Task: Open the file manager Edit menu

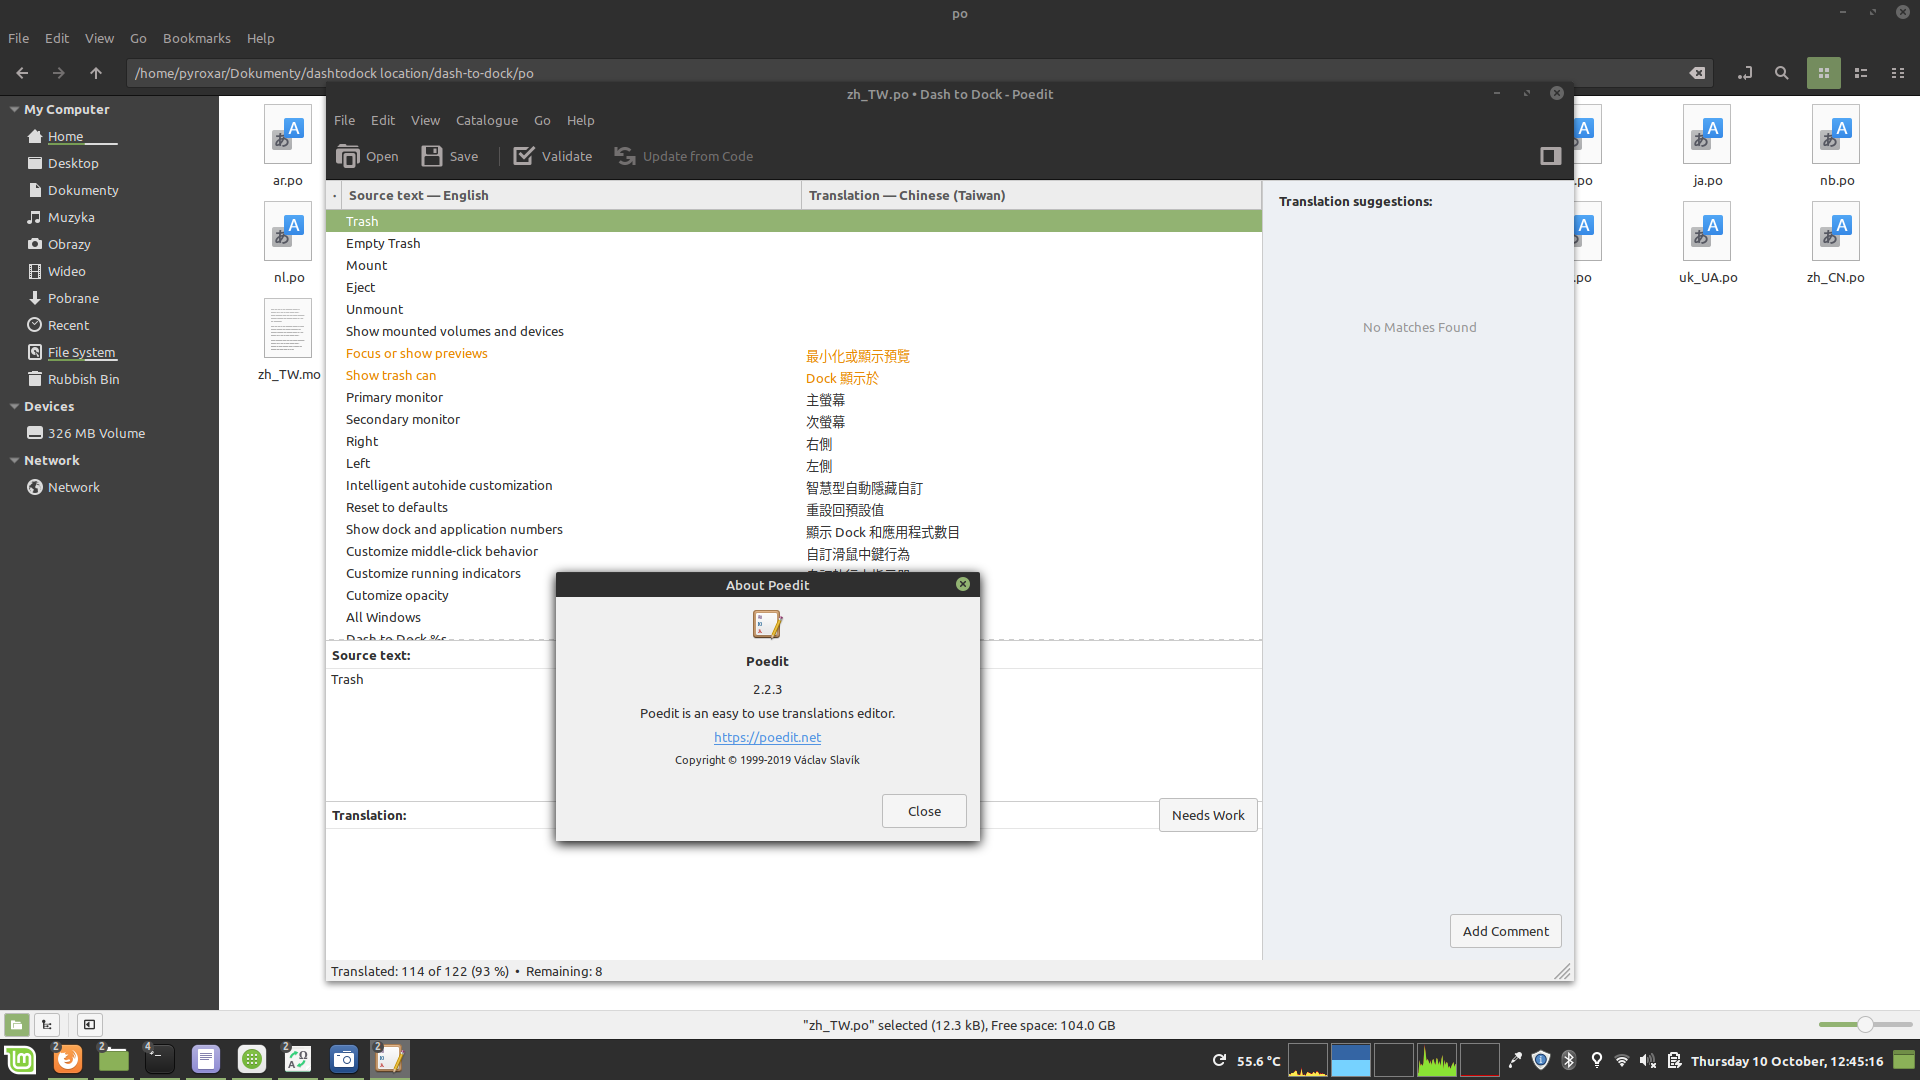Action: pyautogui.click(x=57, y=38)
